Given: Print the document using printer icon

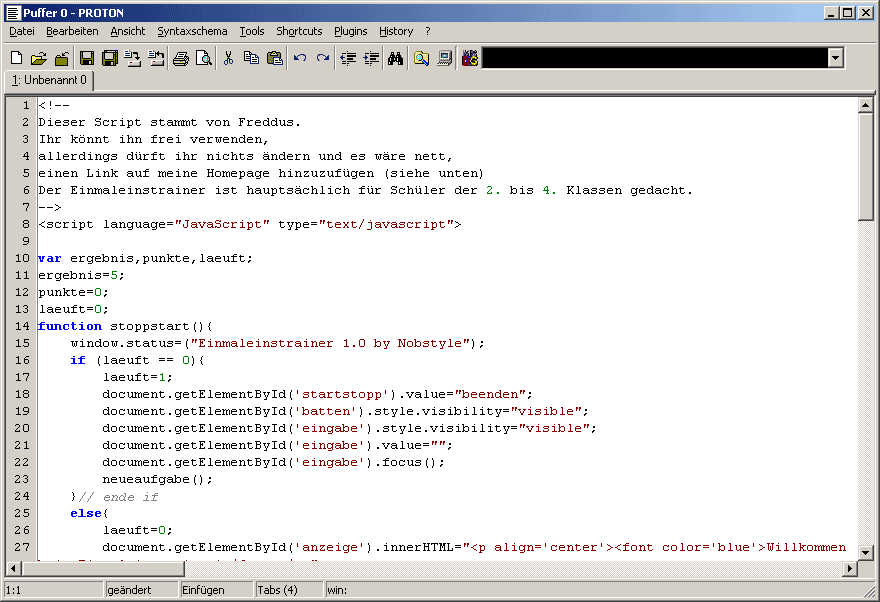Looking at the screenshot, I should [180, 59].
